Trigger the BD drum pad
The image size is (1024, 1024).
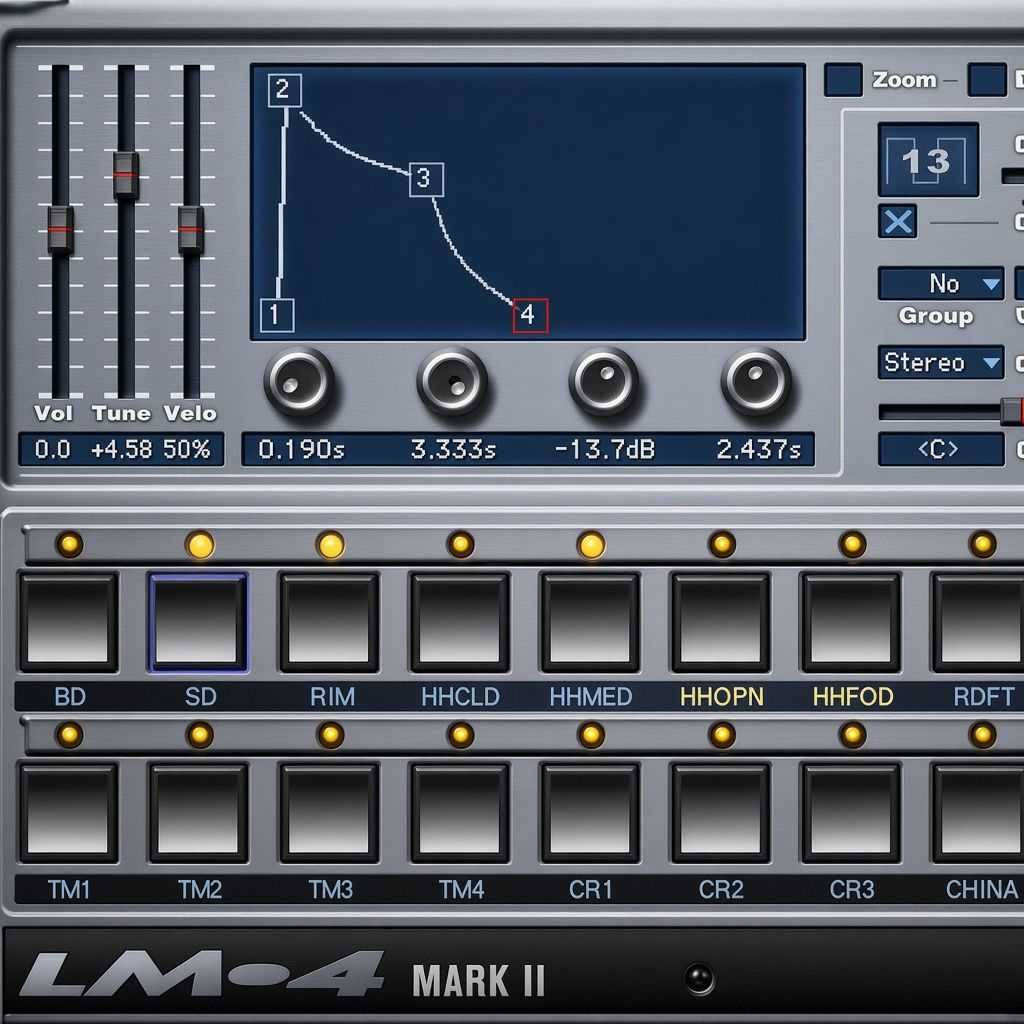tap(68, 622)
